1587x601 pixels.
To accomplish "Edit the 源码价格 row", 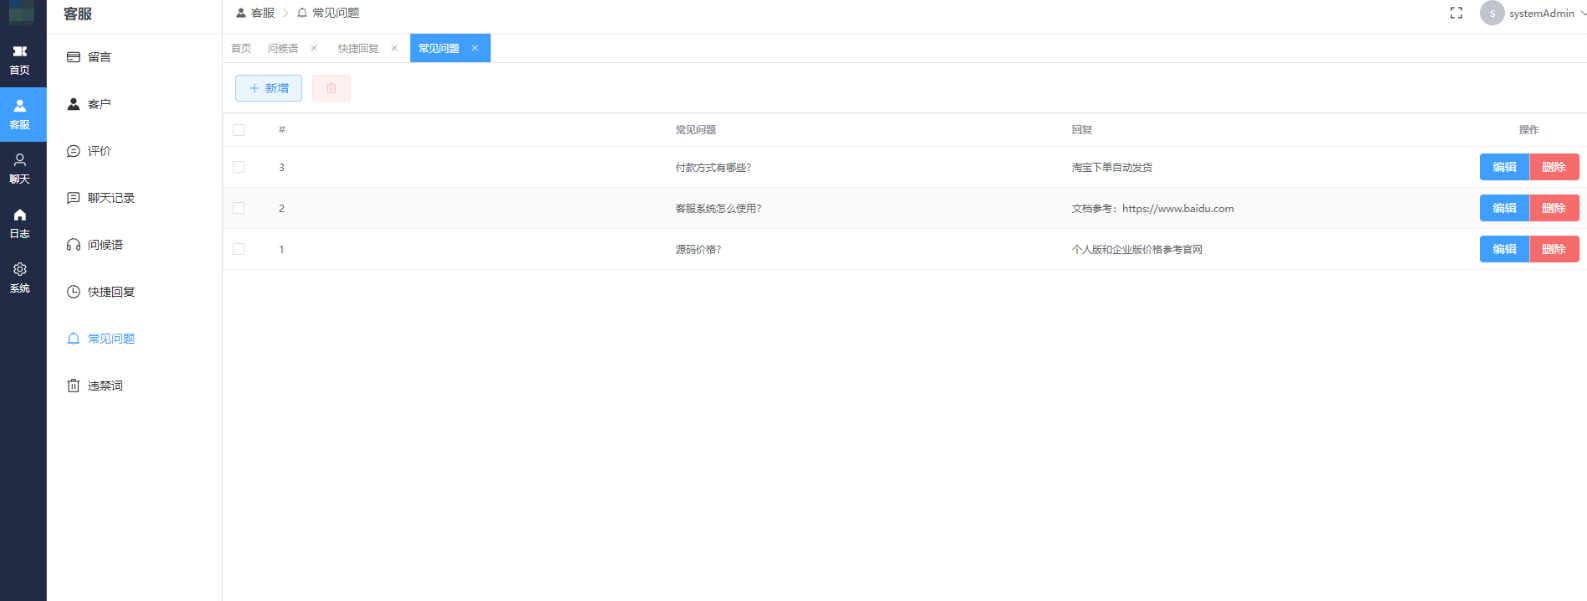I will click(x=1504, y=249).
